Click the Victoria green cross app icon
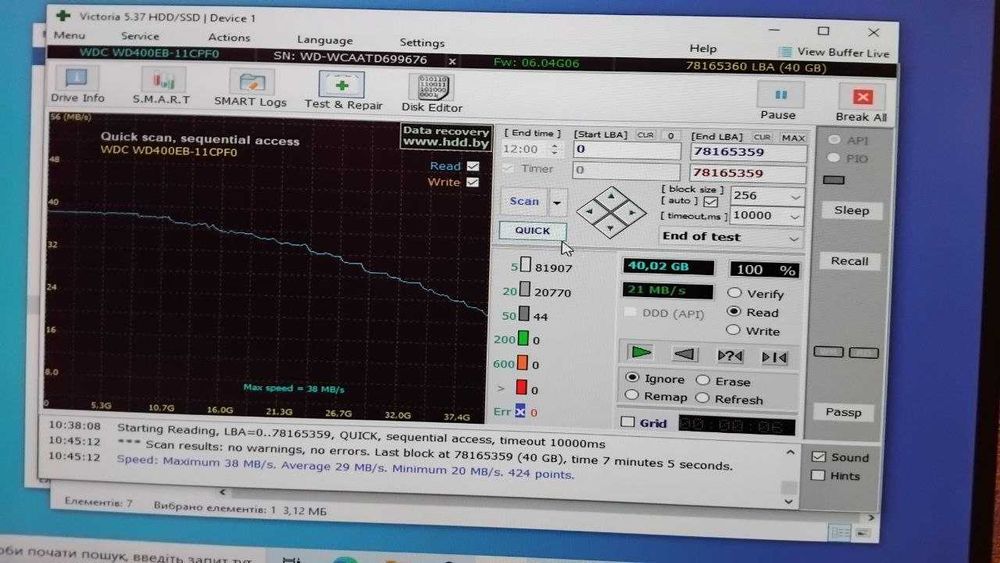The image size is (1000, 563). coord(63,15)
